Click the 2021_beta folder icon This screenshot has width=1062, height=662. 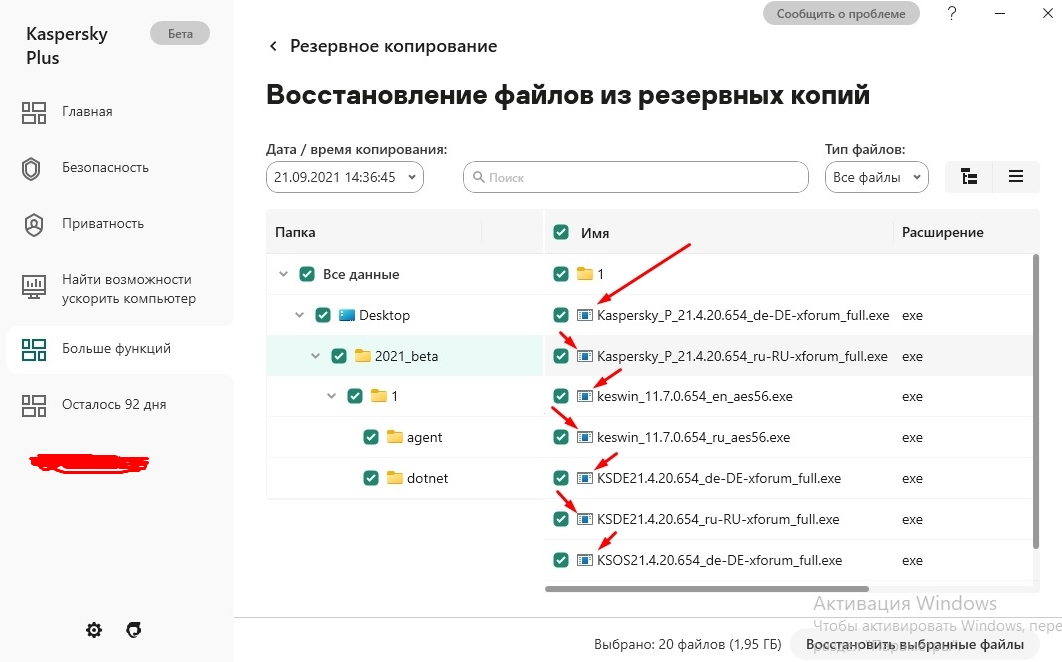pyautogui.click(x=363, y=356)
